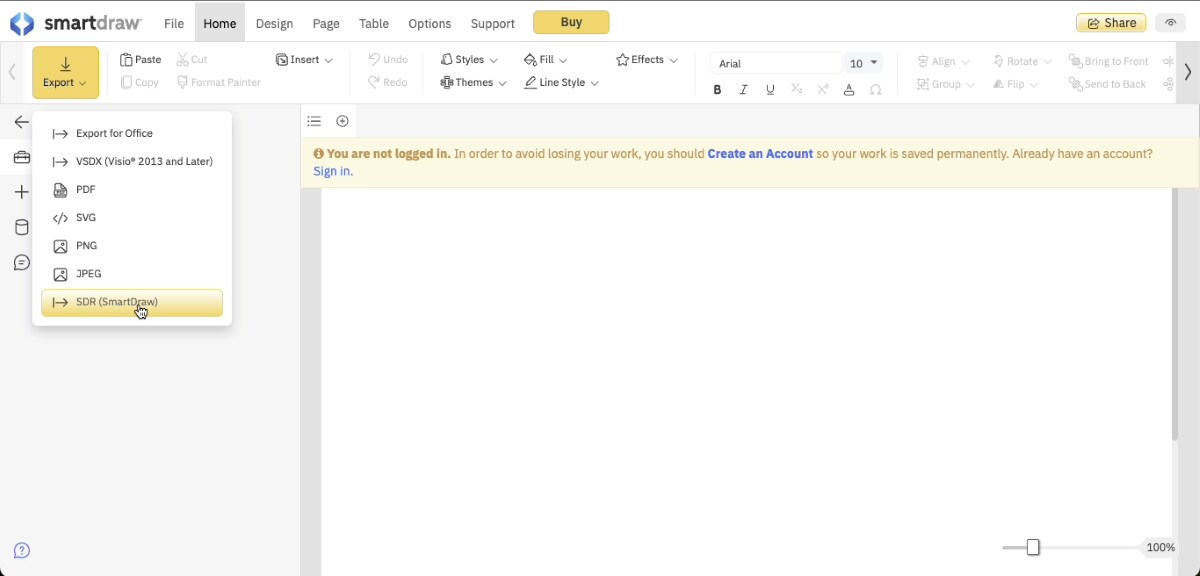Expand the Line Style dropdown
Image resolution: width=1200 pixels, height=576 pixels.
(561, 83)
